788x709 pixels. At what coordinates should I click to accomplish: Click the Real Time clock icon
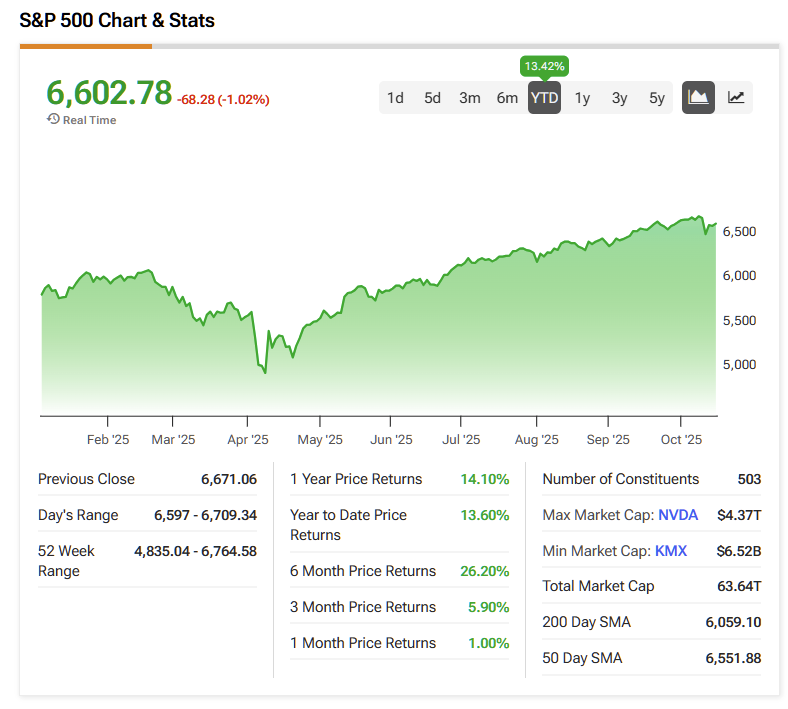pos(53,120)
